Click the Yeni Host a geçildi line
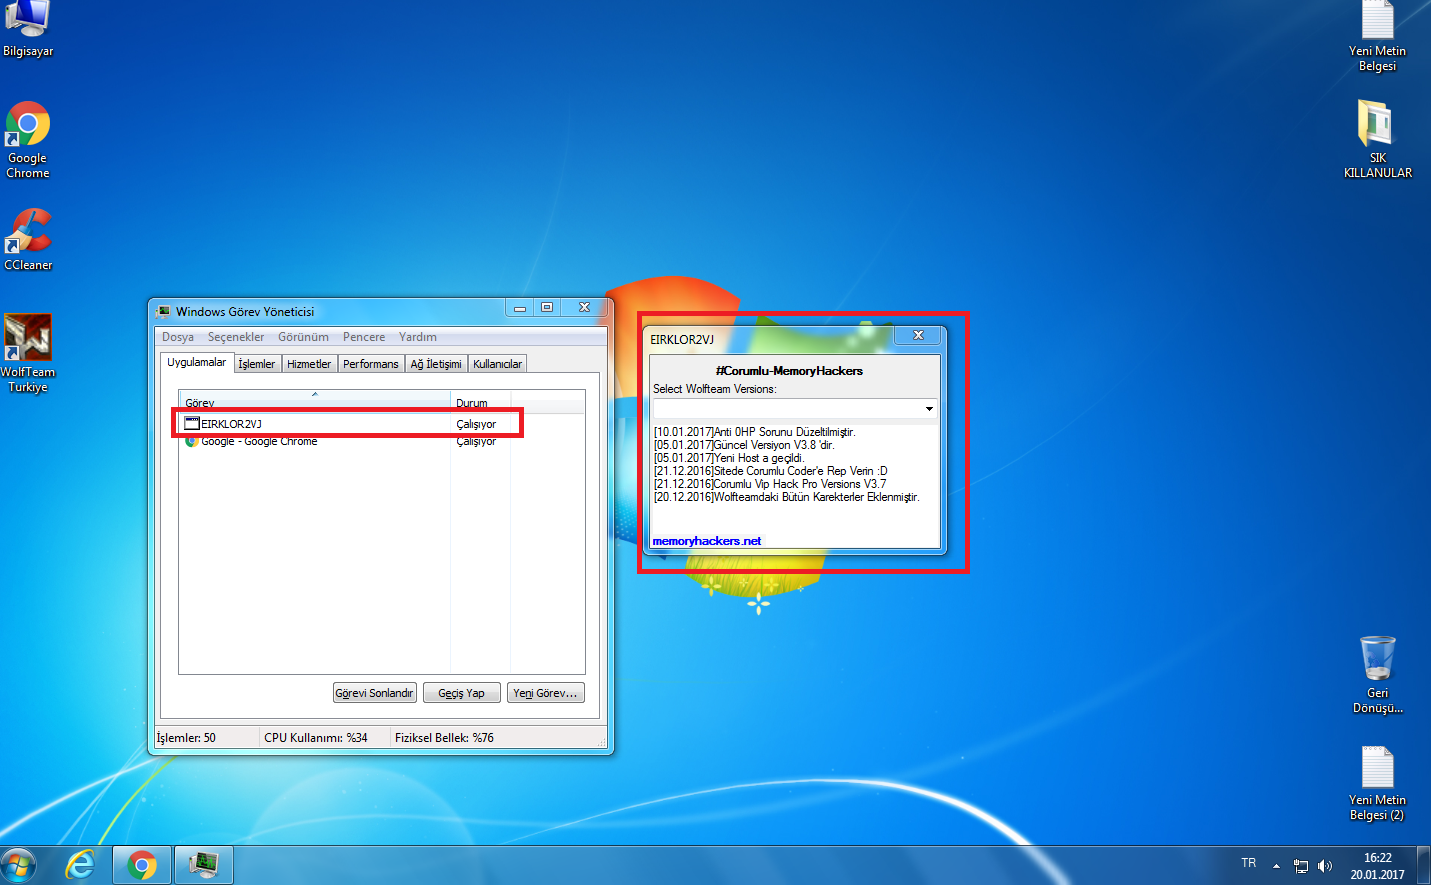This screenshot has width=1431, height=885. click(729, 458)
